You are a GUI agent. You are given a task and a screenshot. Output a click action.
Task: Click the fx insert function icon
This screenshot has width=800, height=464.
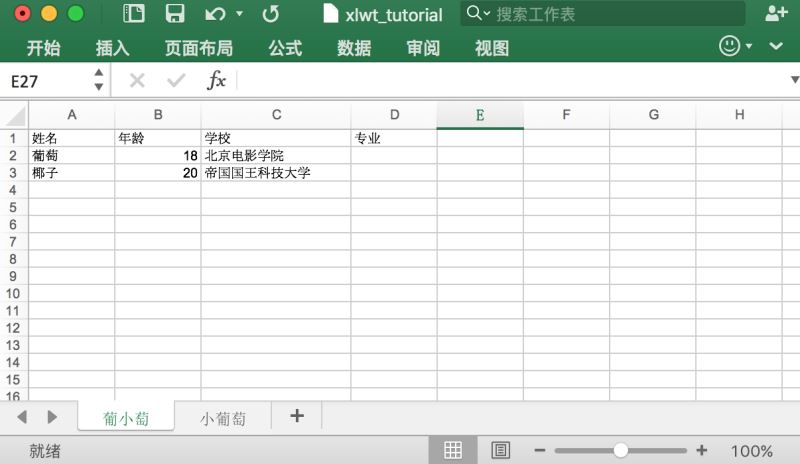coord(216,81)
